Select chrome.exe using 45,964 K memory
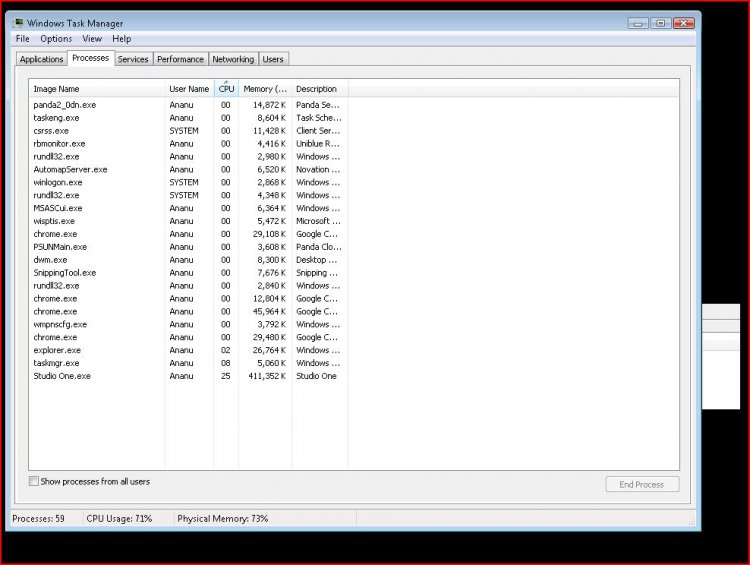This screenshot has width=750, height=565. coord(188,311)
